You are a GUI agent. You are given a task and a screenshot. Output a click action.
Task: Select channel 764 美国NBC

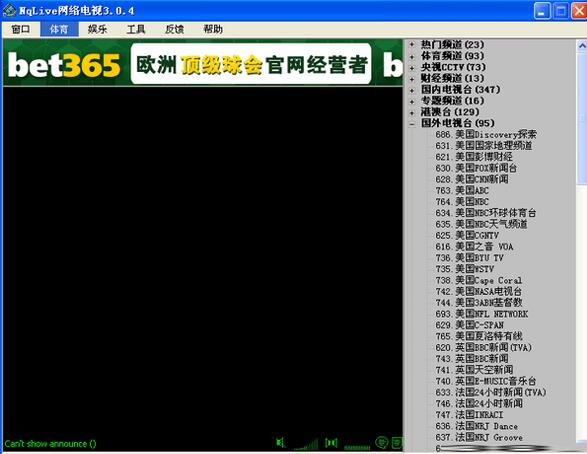(x=462, y=202)
